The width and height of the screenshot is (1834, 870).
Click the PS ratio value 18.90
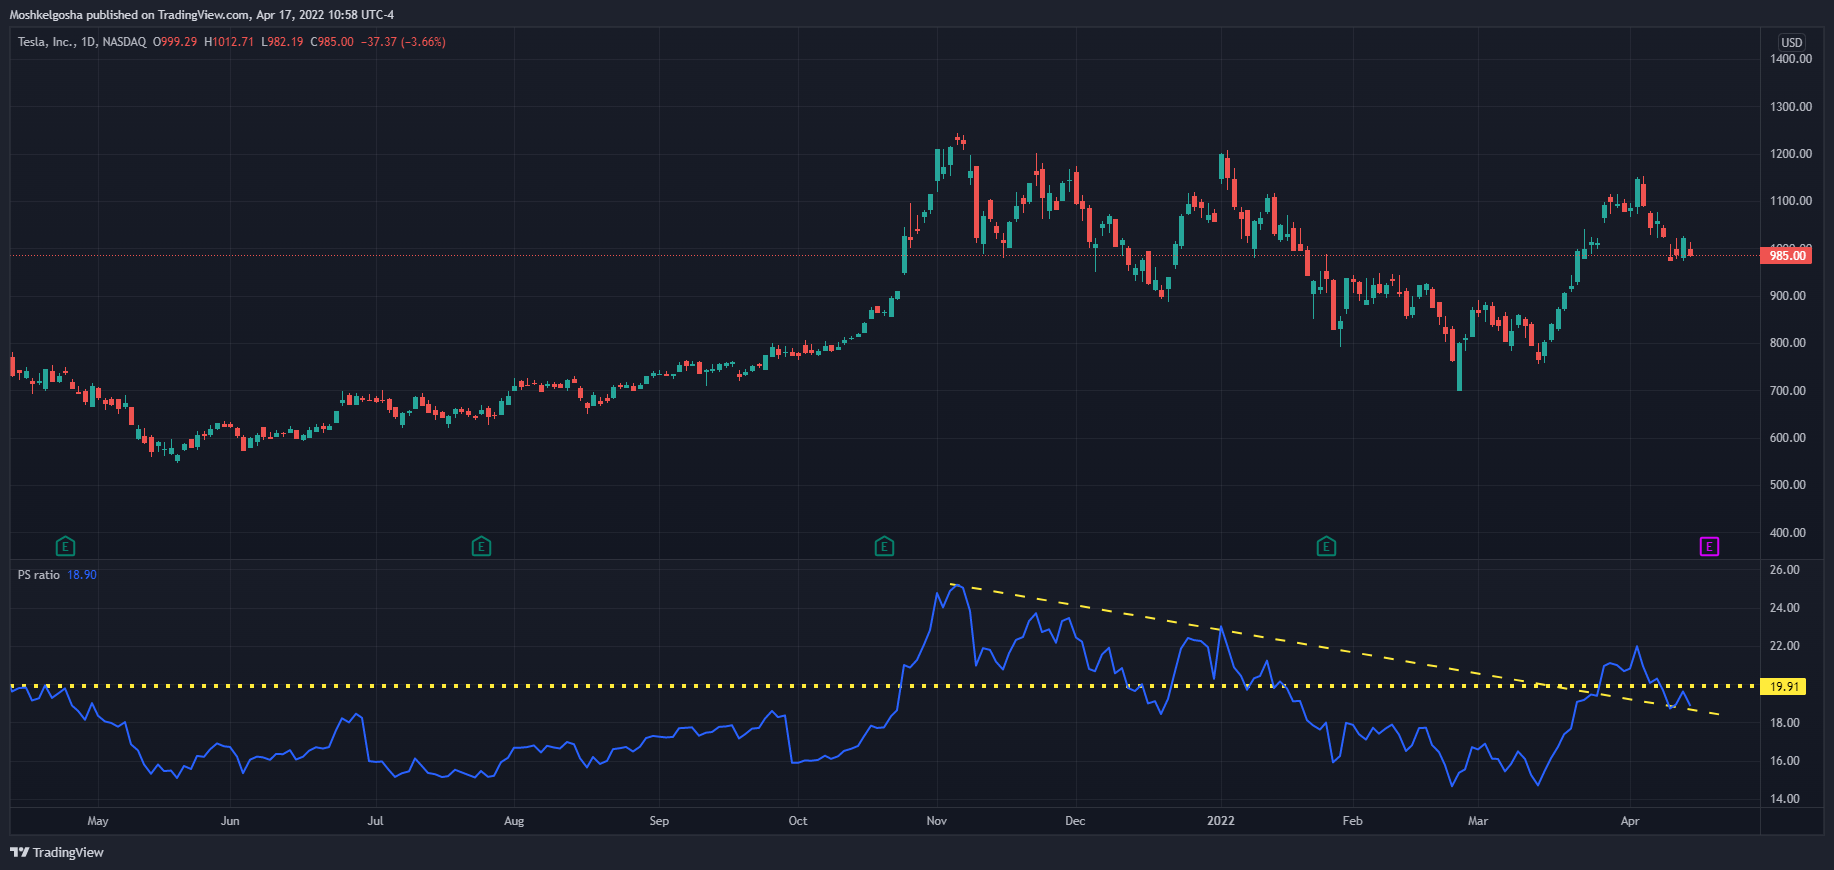point(82,575)
